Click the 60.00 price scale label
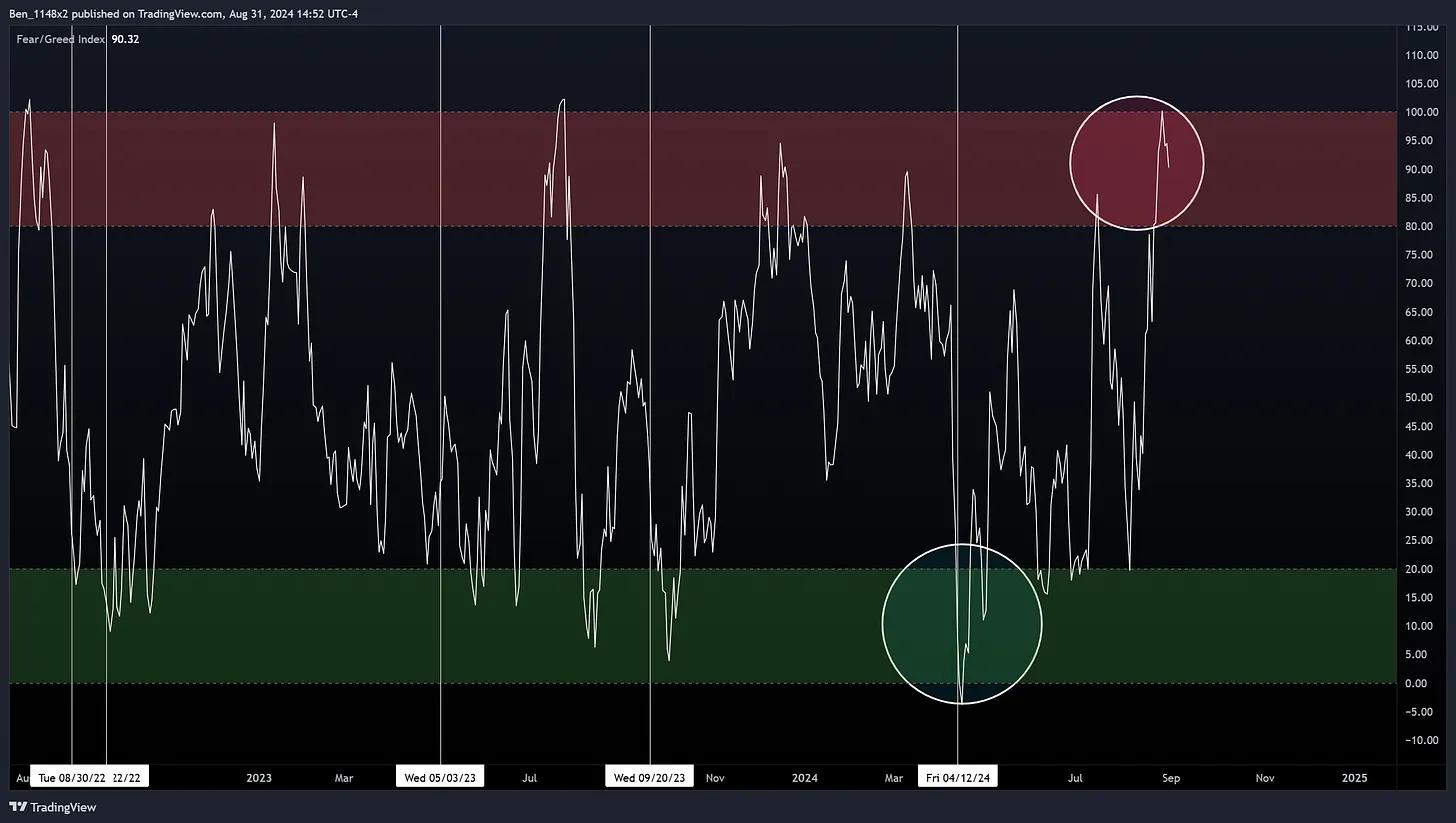The image size is (1456, 823). click(1421, 340)
